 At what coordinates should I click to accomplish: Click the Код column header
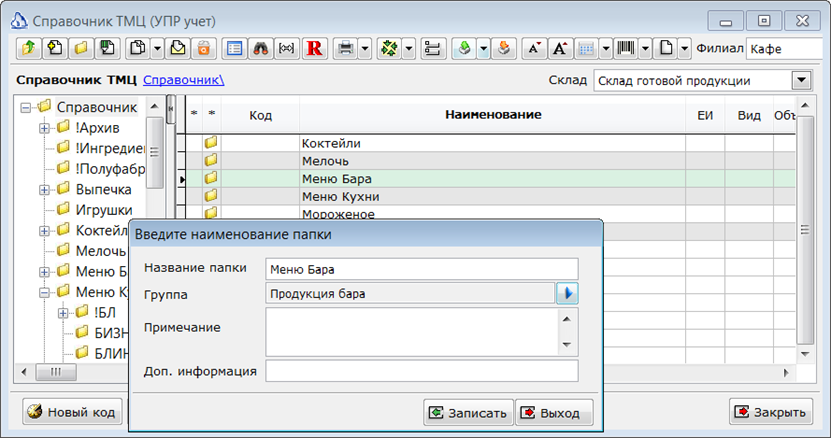coord(260,115)
